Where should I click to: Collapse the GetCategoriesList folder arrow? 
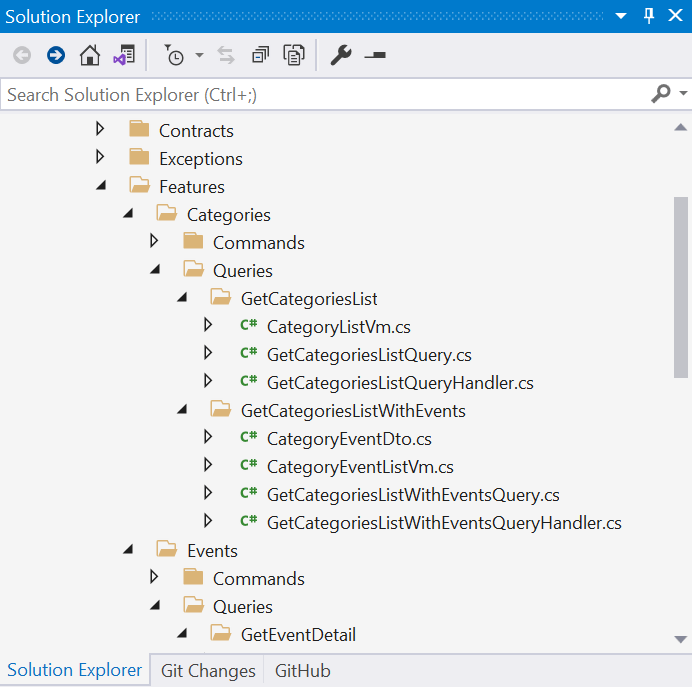point(182,297)
